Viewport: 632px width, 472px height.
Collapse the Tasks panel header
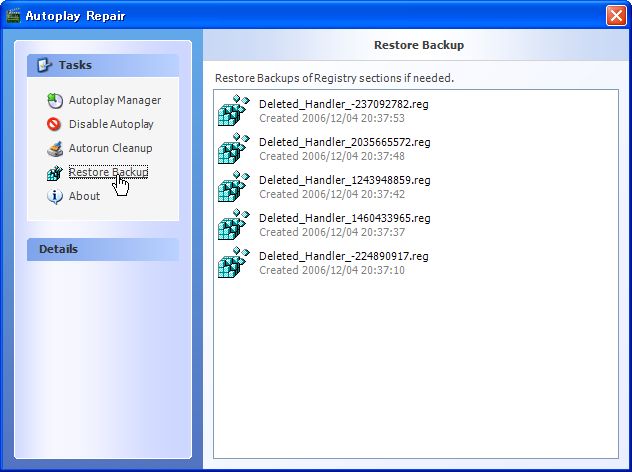pyautogui.click(x=103, y=65)
